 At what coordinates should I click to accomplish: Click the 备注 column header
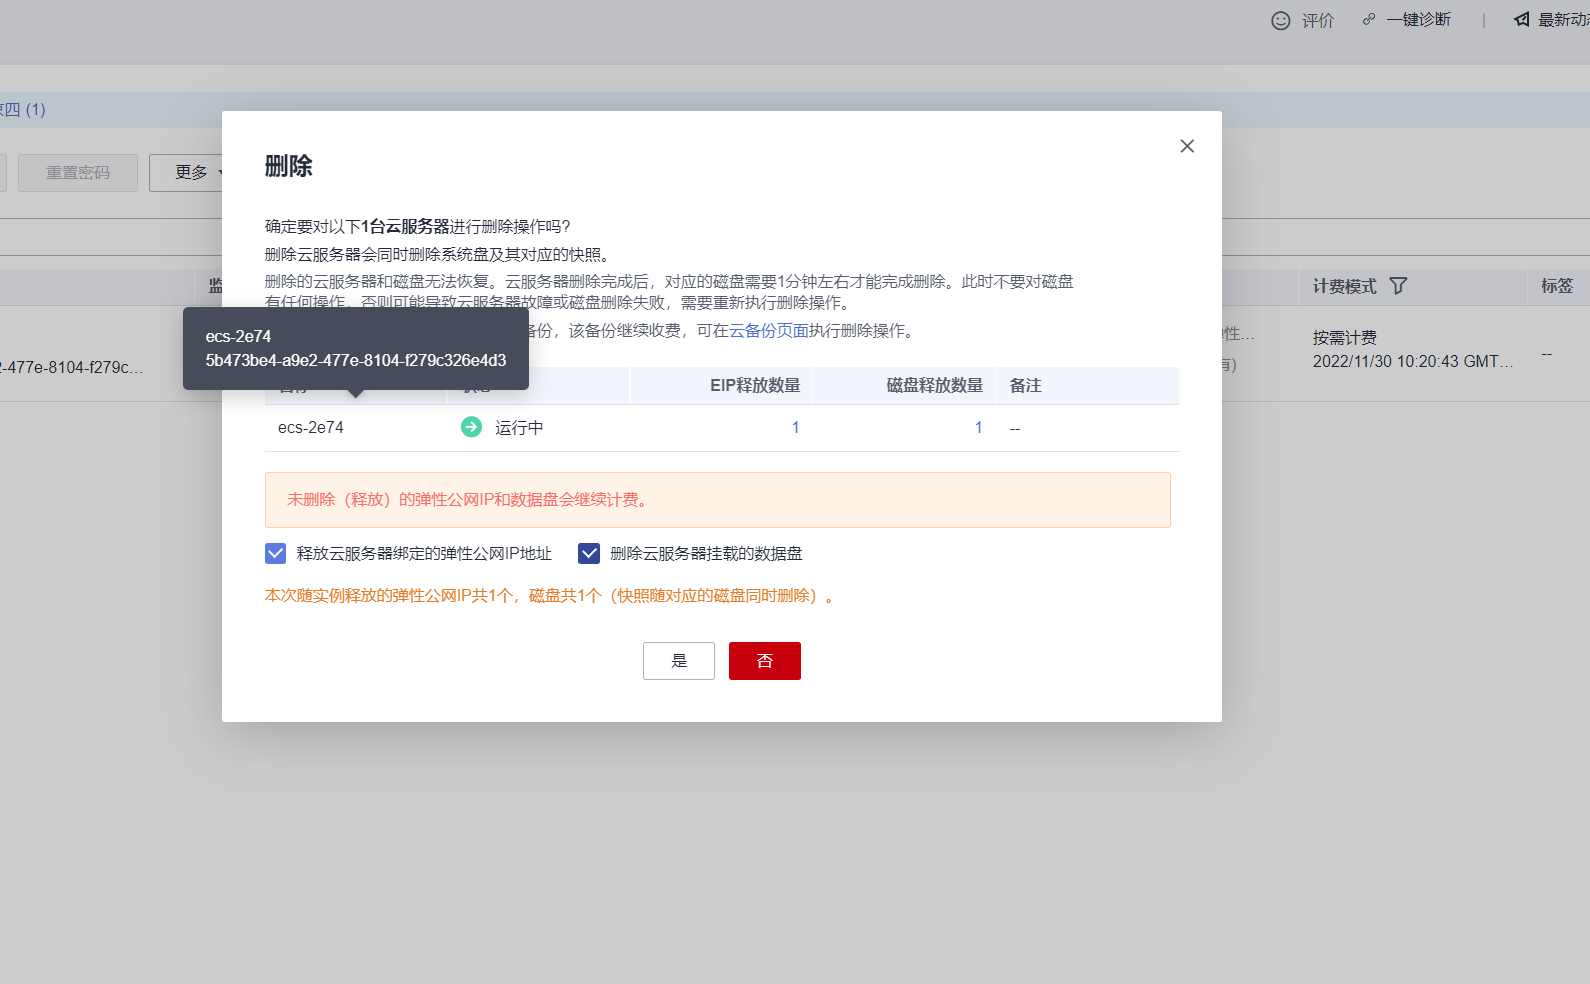(x=1026, y=386)
